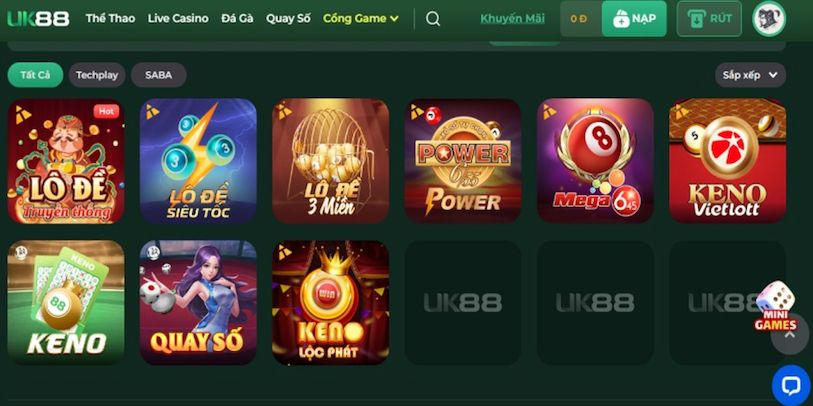The image size is (813, 406).
Task: Click the Nạp deposit button
Action: pyautogui.click(x=634, y=19)
